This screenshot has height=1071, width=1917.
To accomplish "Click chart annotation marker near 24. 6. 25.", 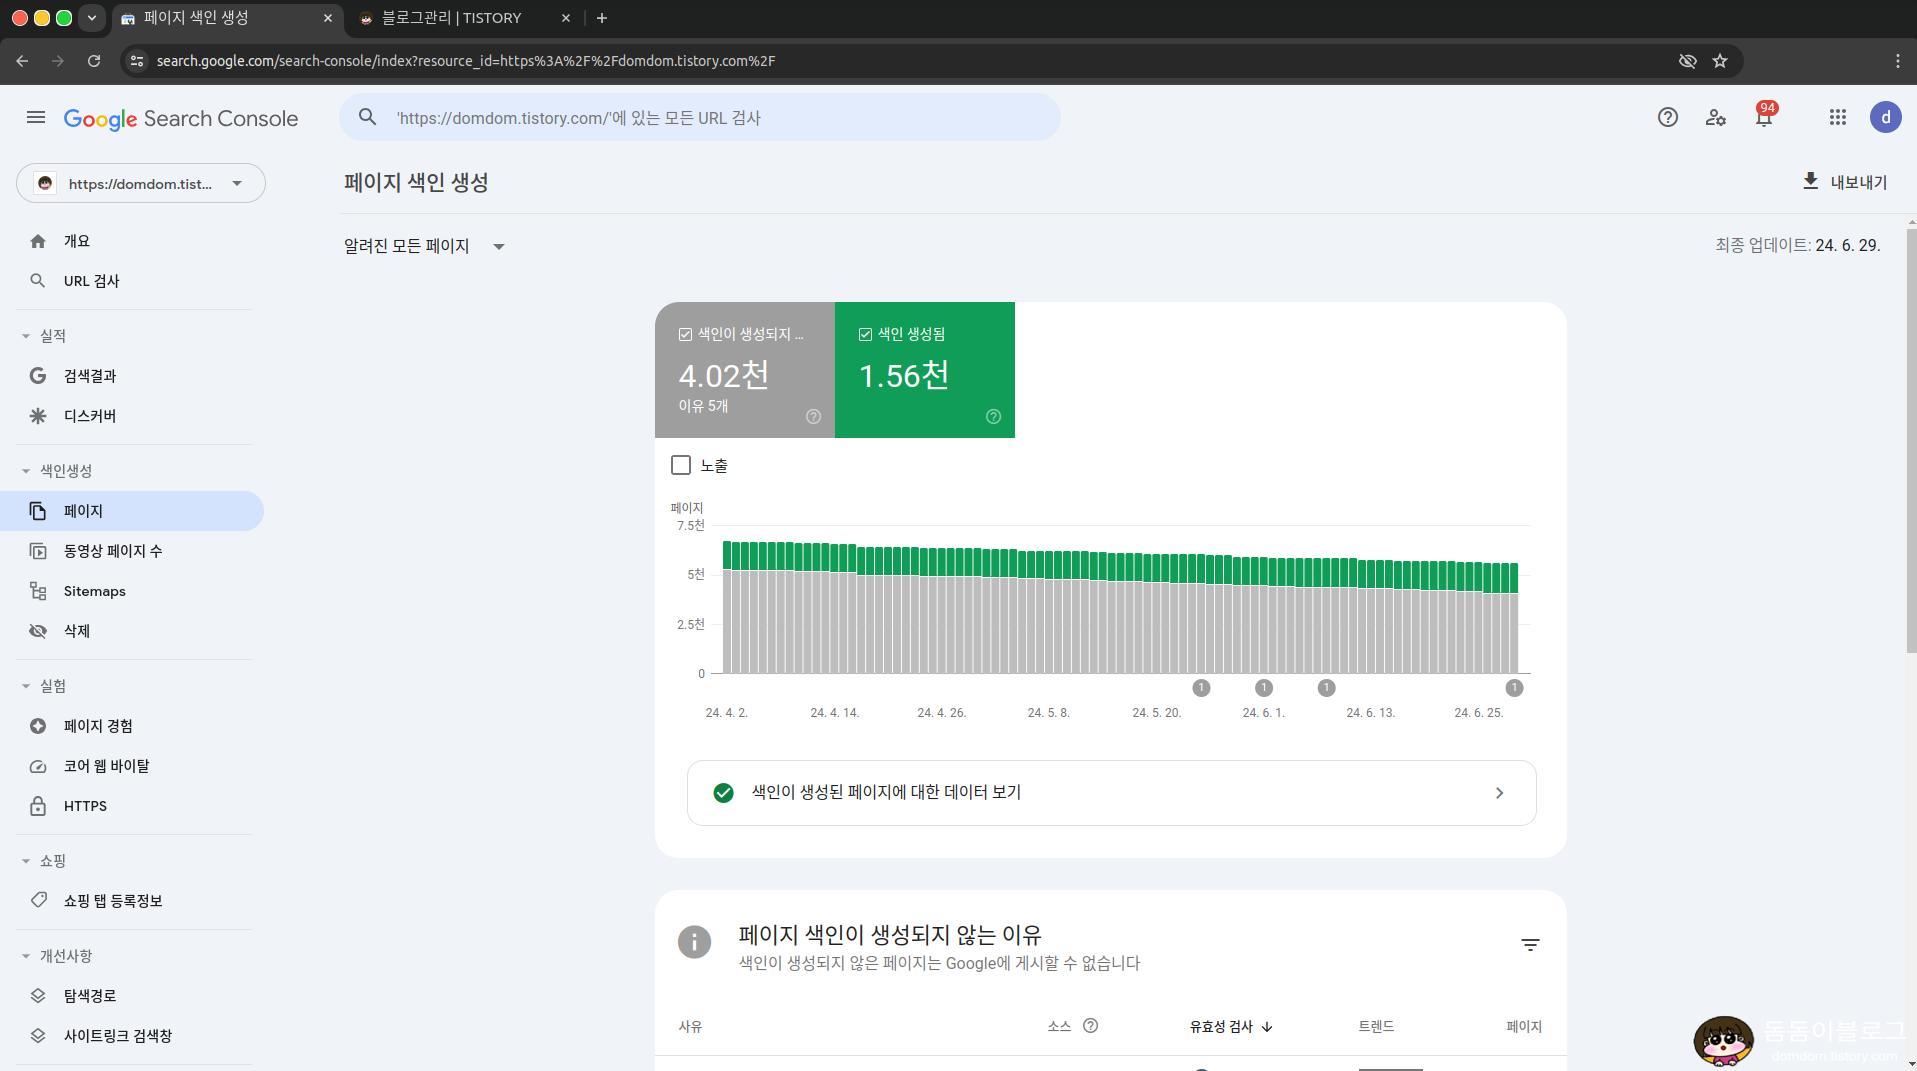I will click(1514, 688).
